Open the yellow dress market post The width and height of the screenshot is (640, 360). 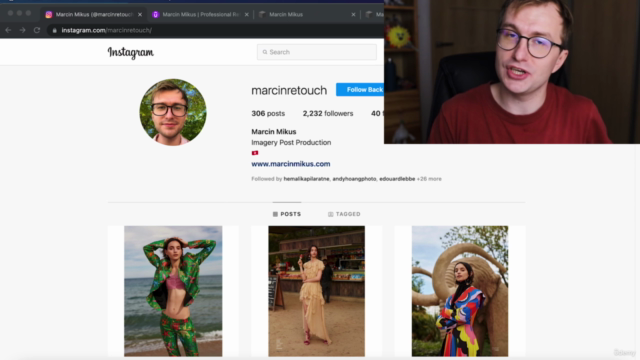click(317, 291)
